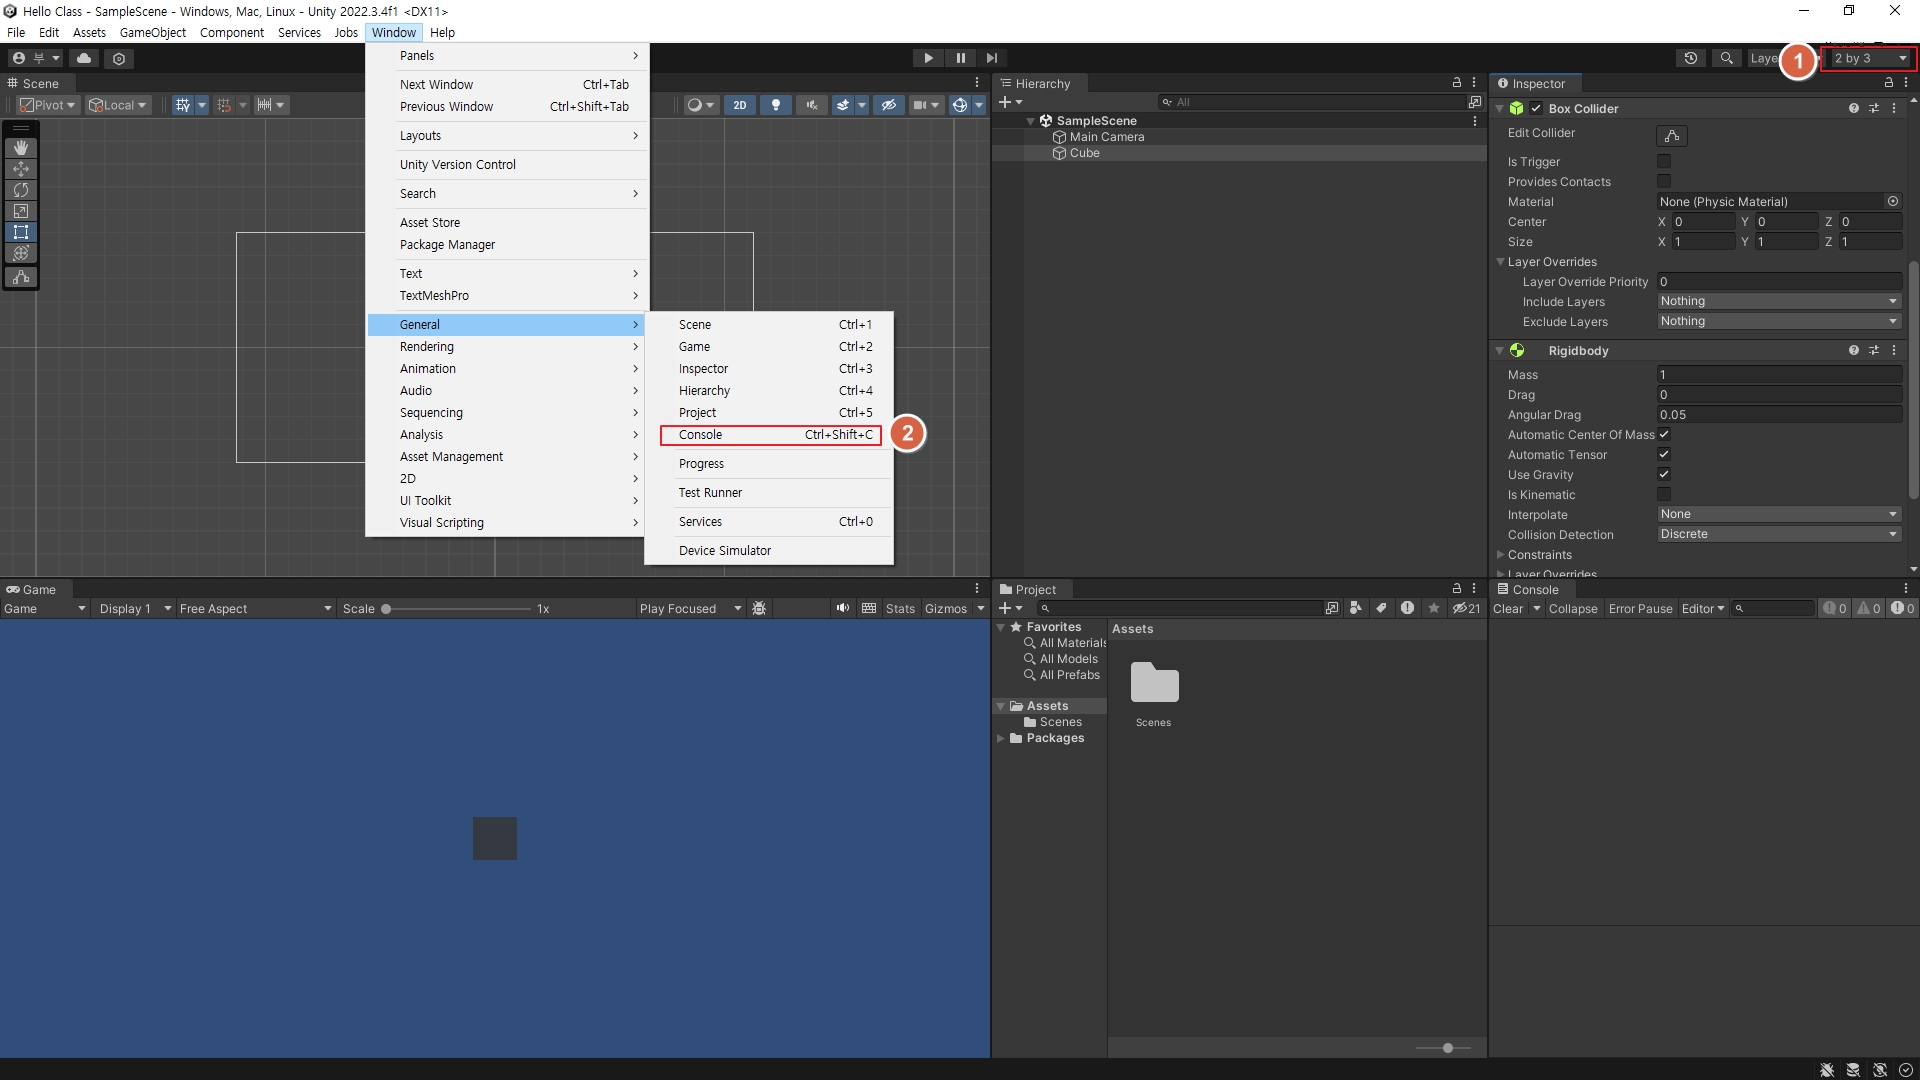Screen dimensions: 1920x1080
Task: Open the Help menu
Action: click(x=442, y=32)
